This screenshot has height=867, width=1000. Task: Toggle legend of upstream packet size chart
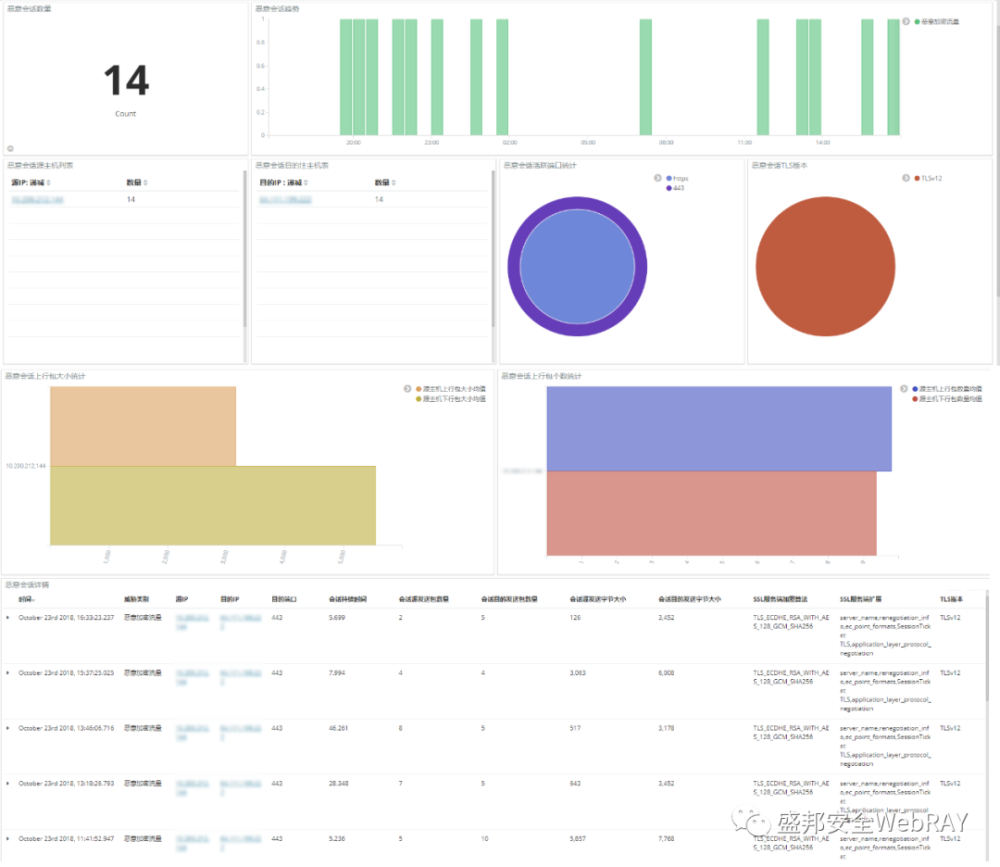point(408,389)
